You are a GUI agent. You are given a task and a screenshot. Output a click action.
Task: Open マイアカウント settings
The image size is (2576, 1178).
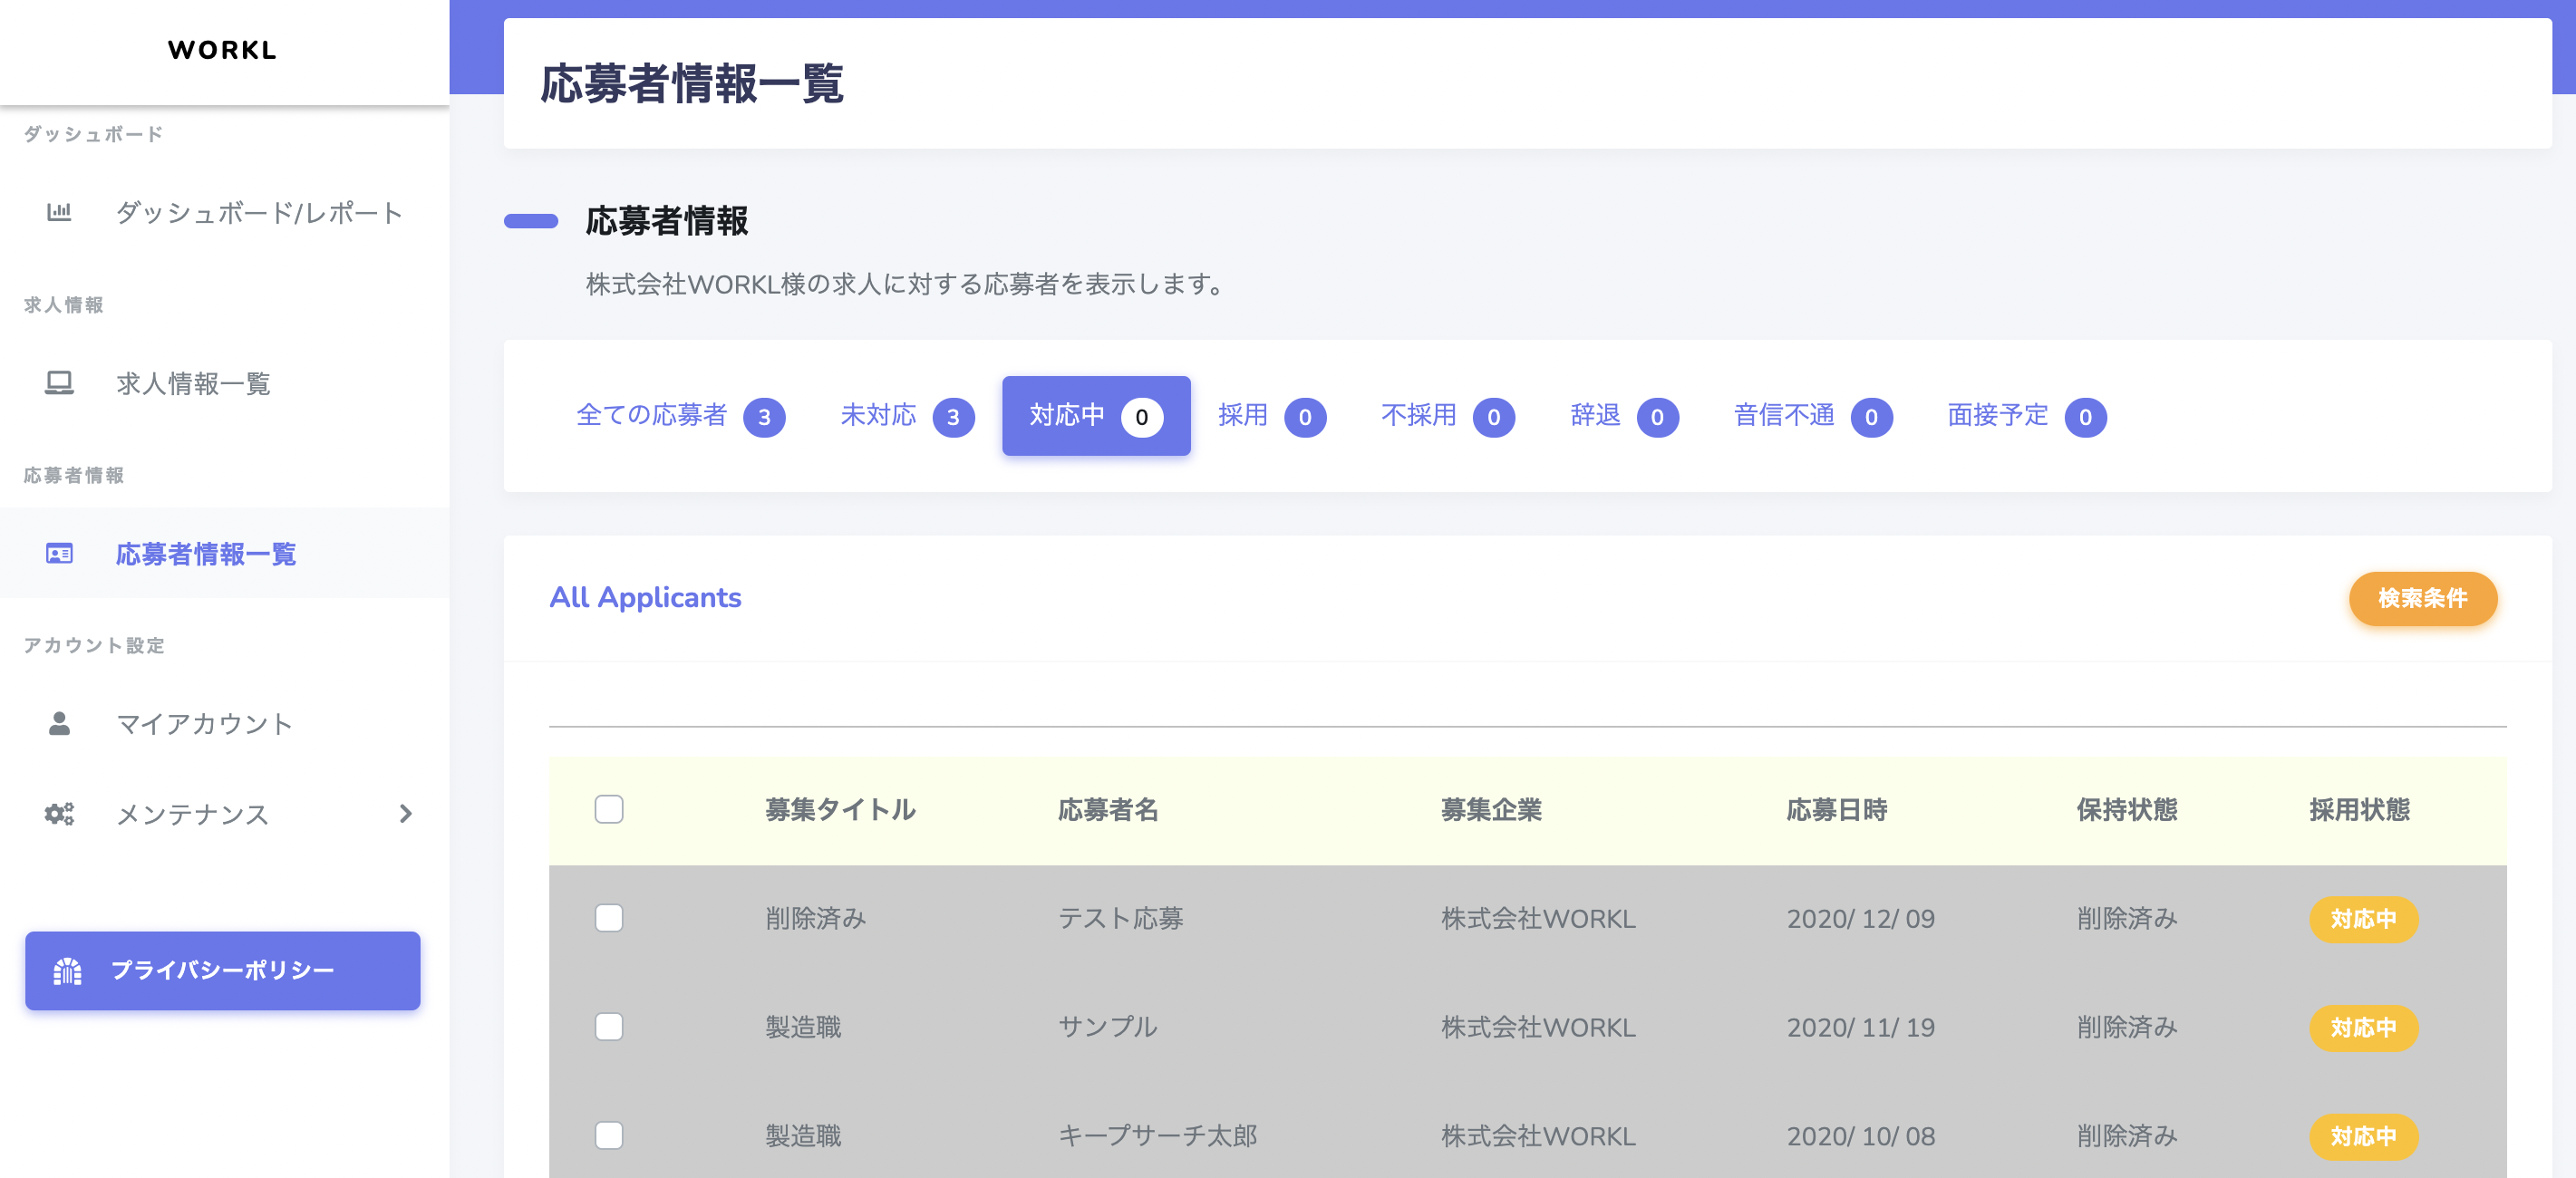click(x=225, y=724)
